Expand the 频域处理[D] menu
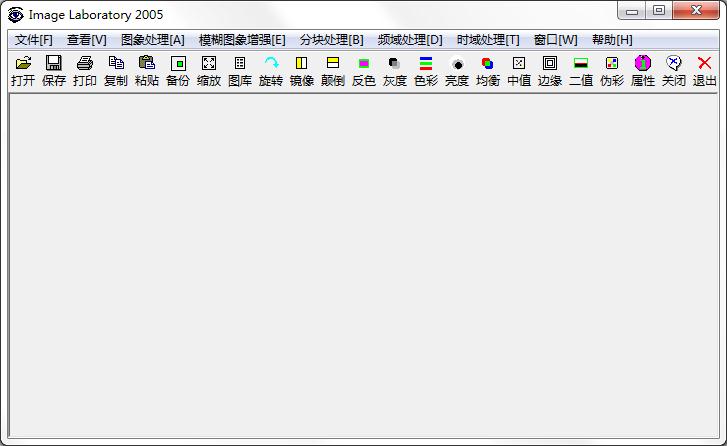 click(x=410, y=40)
